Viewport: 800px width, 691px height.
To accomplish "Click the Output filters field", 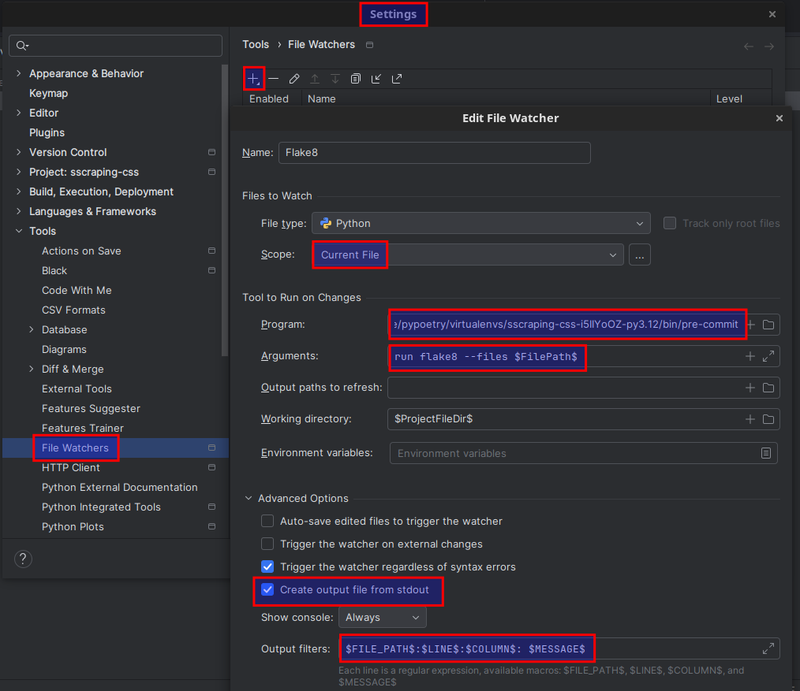I will coord(560,649).
